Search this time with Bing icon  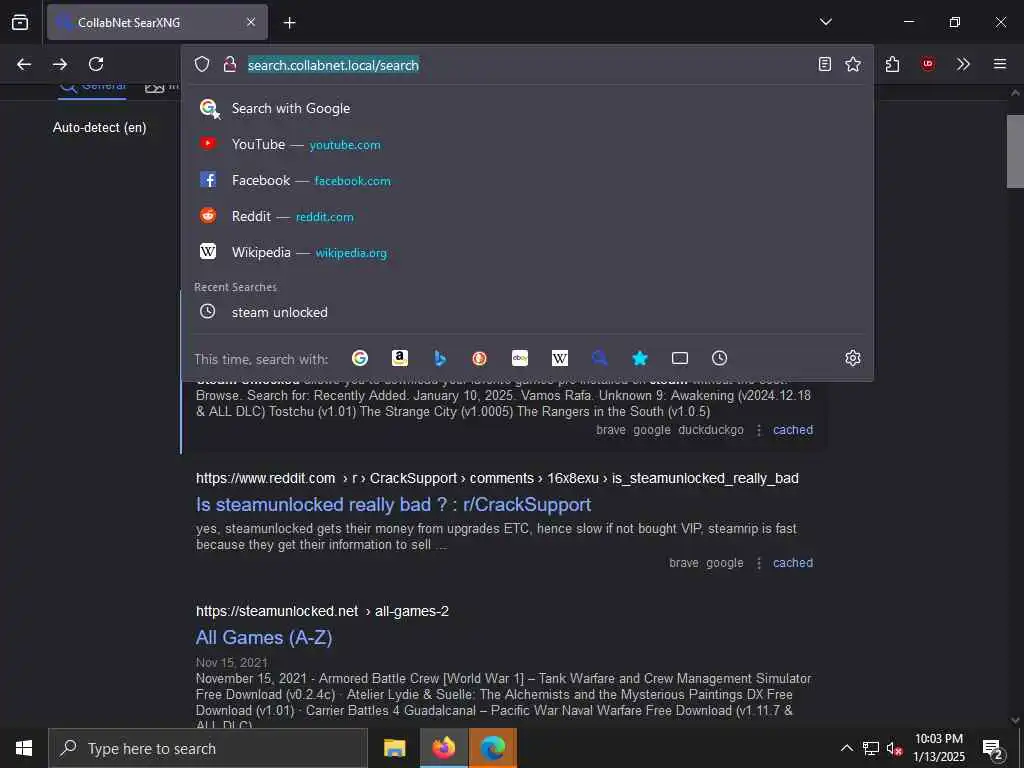click(x=440, y=358)
